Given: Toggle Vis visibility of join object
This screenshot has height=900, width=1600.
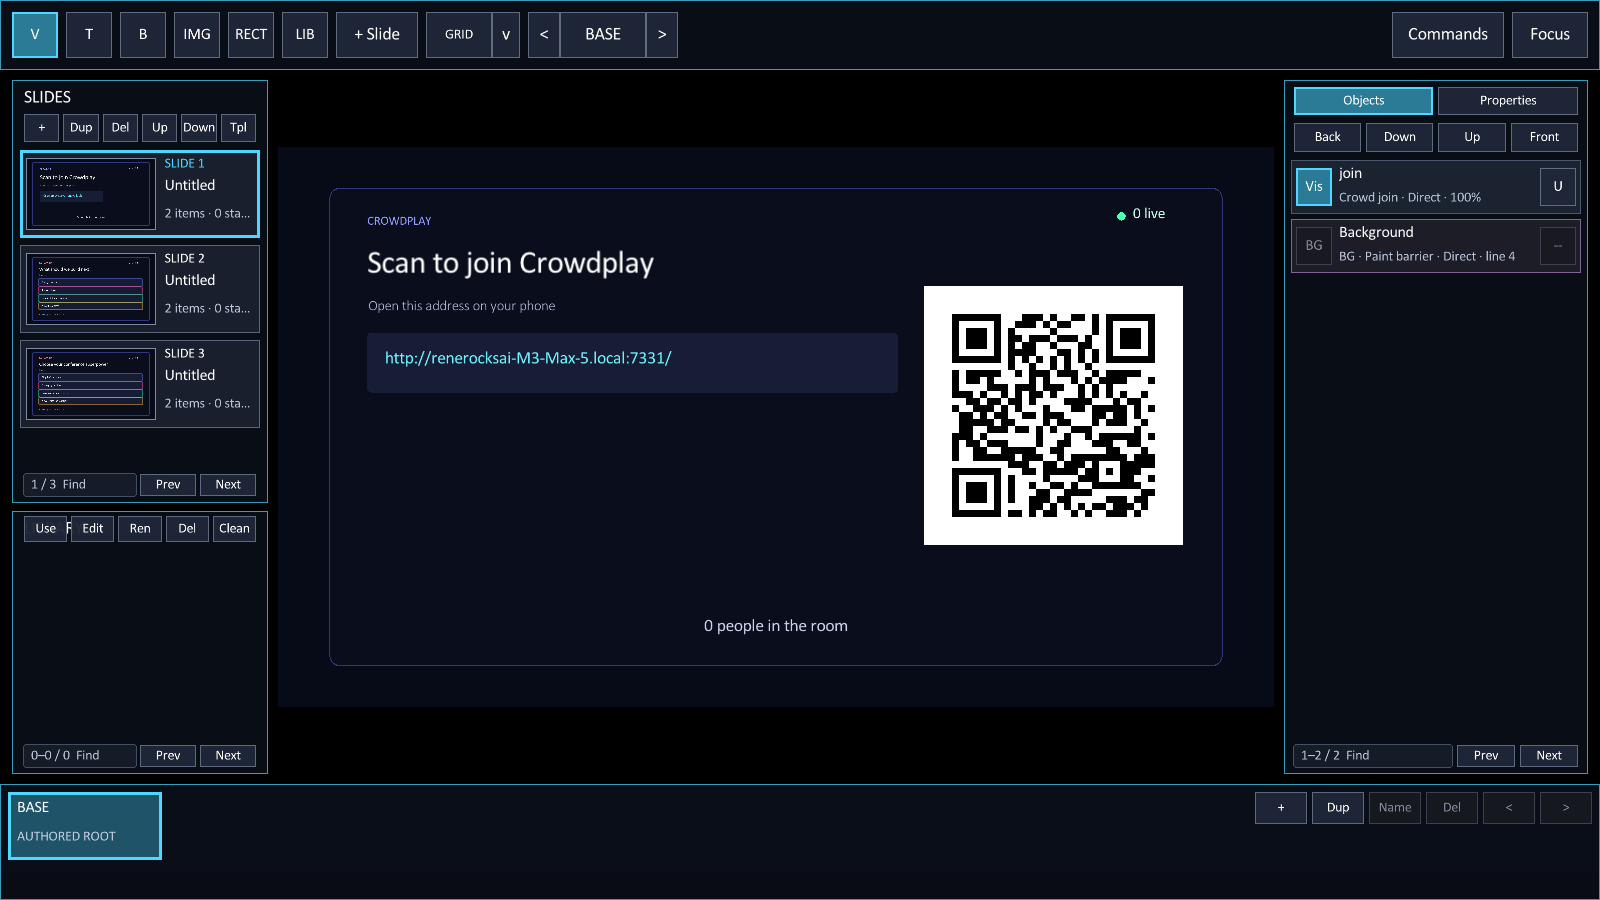Looking at the screenshot, I should (1314, 187).
